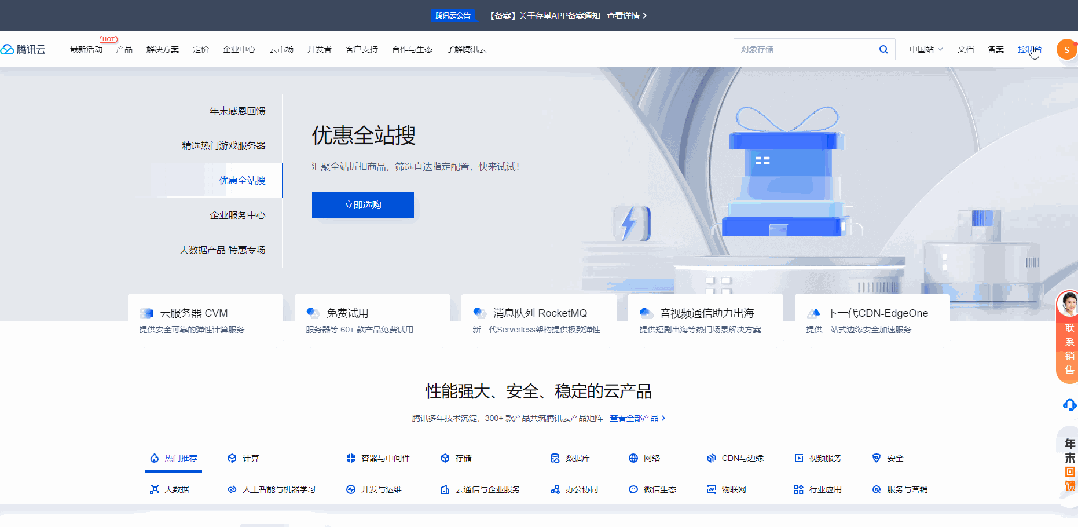Click the 人工智能与机器学习 category icon
Viewport: 1078px width, 527px height.
point(232,490)
